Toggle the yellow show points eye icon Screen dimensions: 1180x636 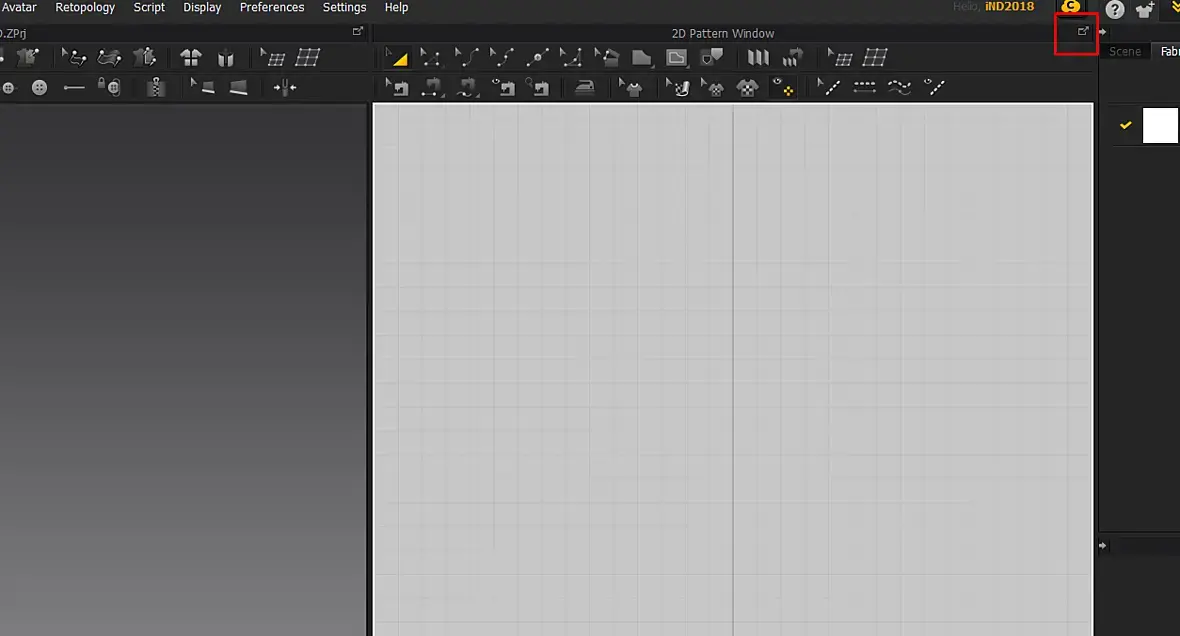coord(783,87)
